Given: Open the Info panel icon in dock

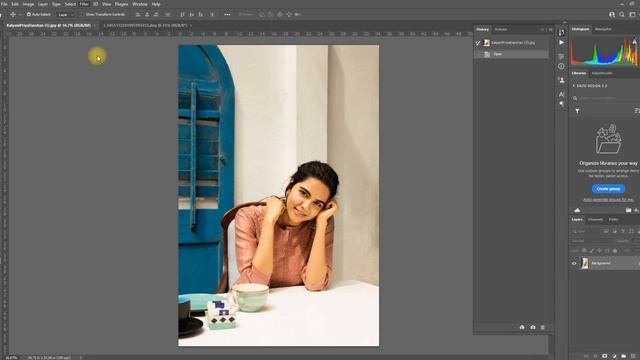Looking at the screenshot, I should coord(562,66).
